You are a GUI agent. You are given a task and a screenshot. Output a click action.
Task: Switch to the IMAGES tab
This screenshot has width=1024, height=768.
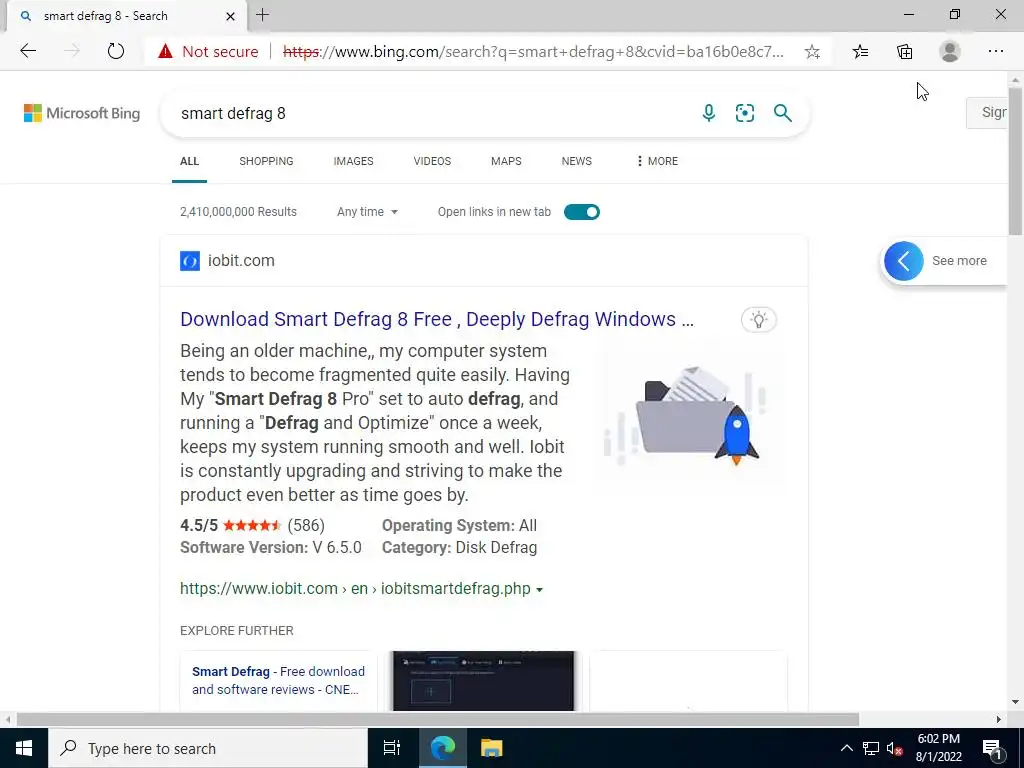(x=353, y=161)
